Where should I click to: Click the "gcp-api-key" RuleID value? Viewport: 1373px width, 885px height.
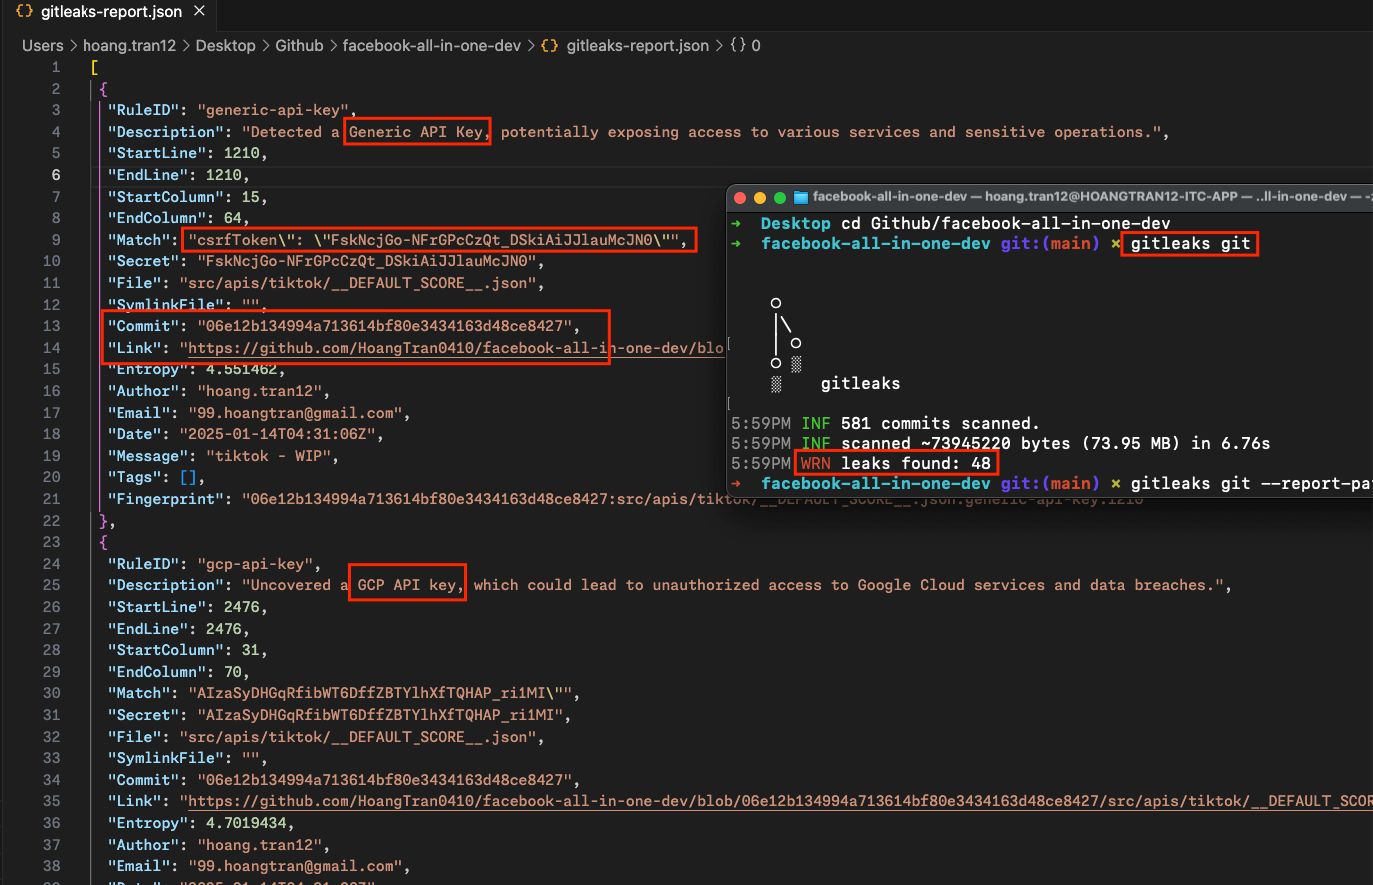click(x=254, y=564)
